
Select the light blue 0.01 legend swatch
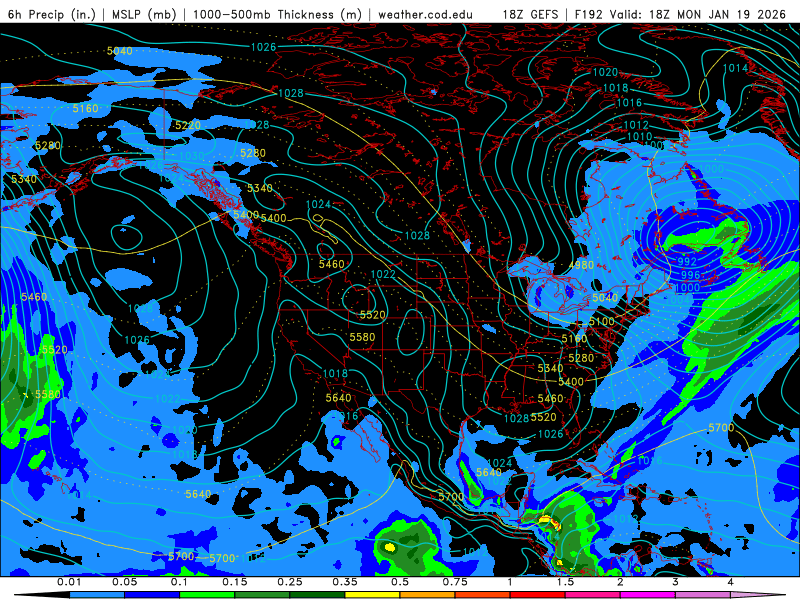tap(97, 595)
